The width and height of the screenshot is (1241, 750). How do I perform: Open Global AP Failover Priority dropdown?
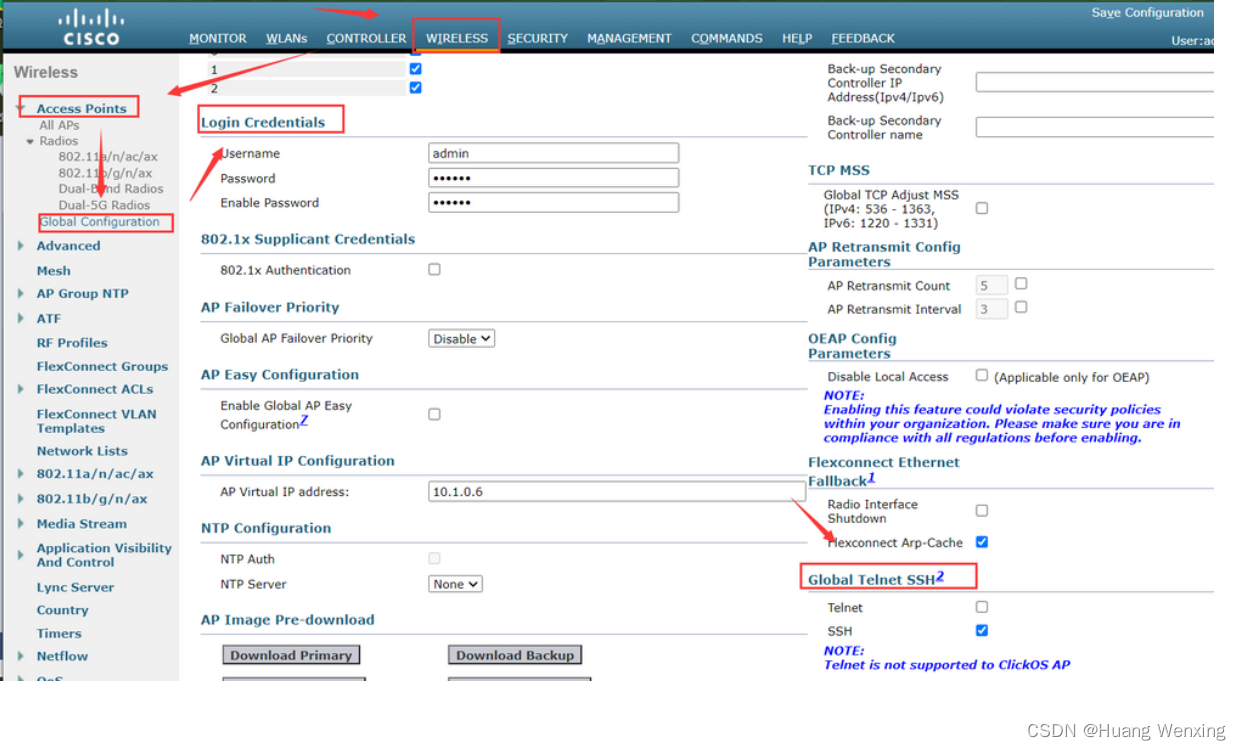click(461, 339)
